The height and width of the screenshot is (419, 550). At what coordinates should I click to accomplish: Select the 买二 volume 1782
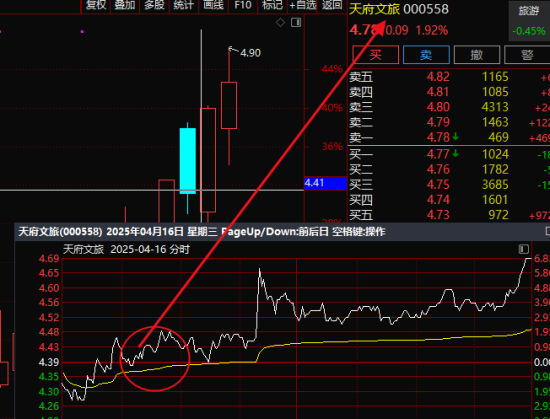click(x=495, y=169)
